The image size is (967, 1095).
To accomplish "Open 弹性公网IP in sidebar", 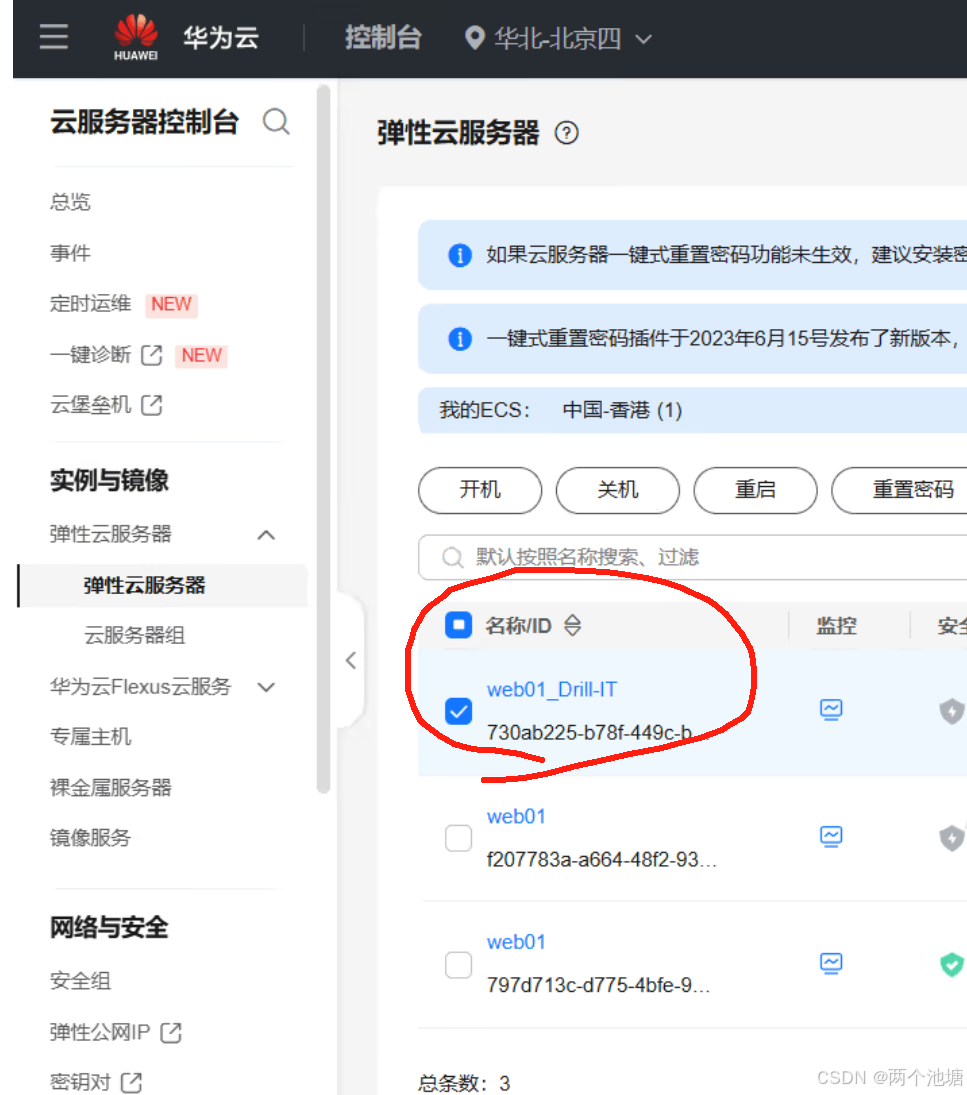I will pyautogui.click(x=100, y=1032).
